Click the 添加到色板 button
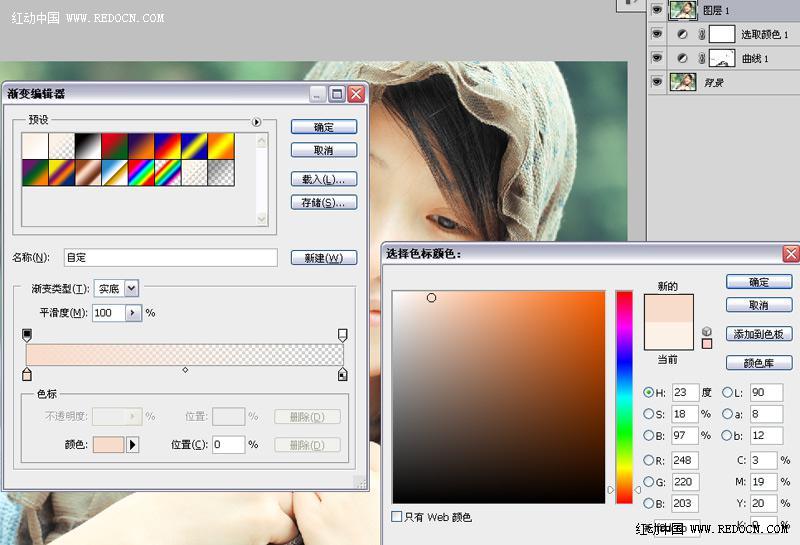The height and width of the screenshot is (545, 800). [x=759, y=334]
